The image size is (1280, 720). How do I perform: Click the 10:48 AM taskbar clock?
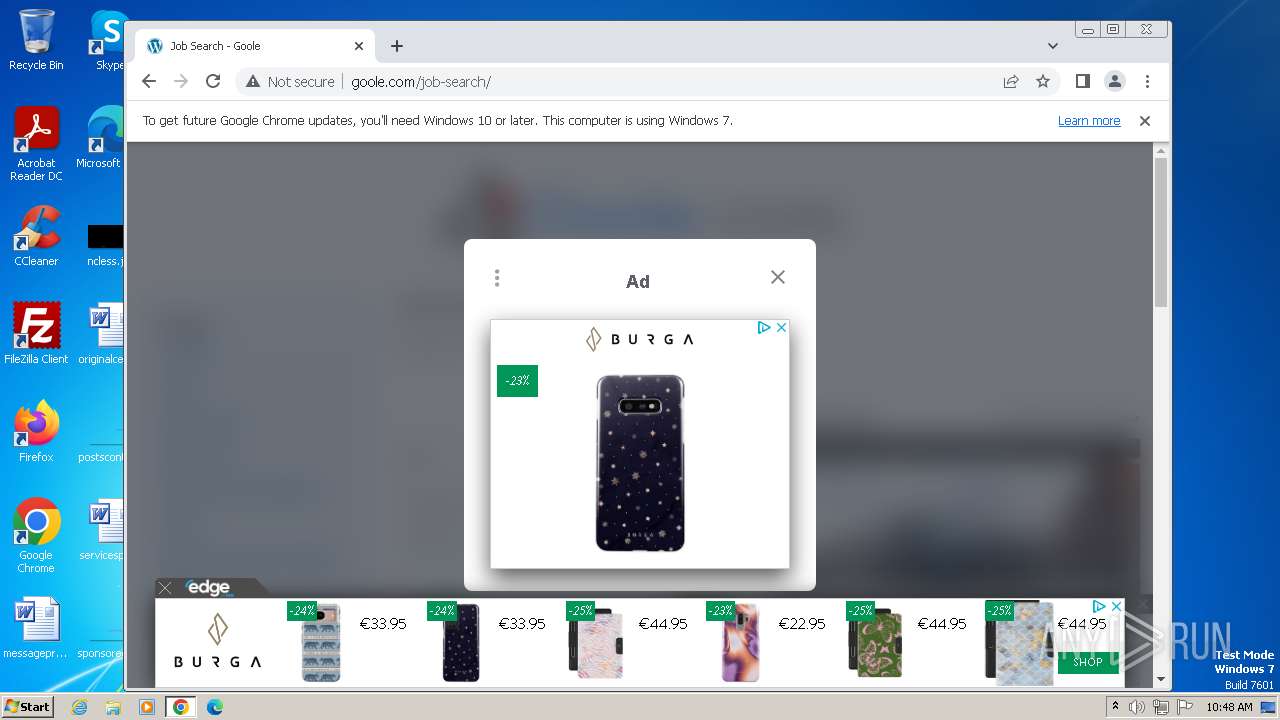[x=1229, y=707]
